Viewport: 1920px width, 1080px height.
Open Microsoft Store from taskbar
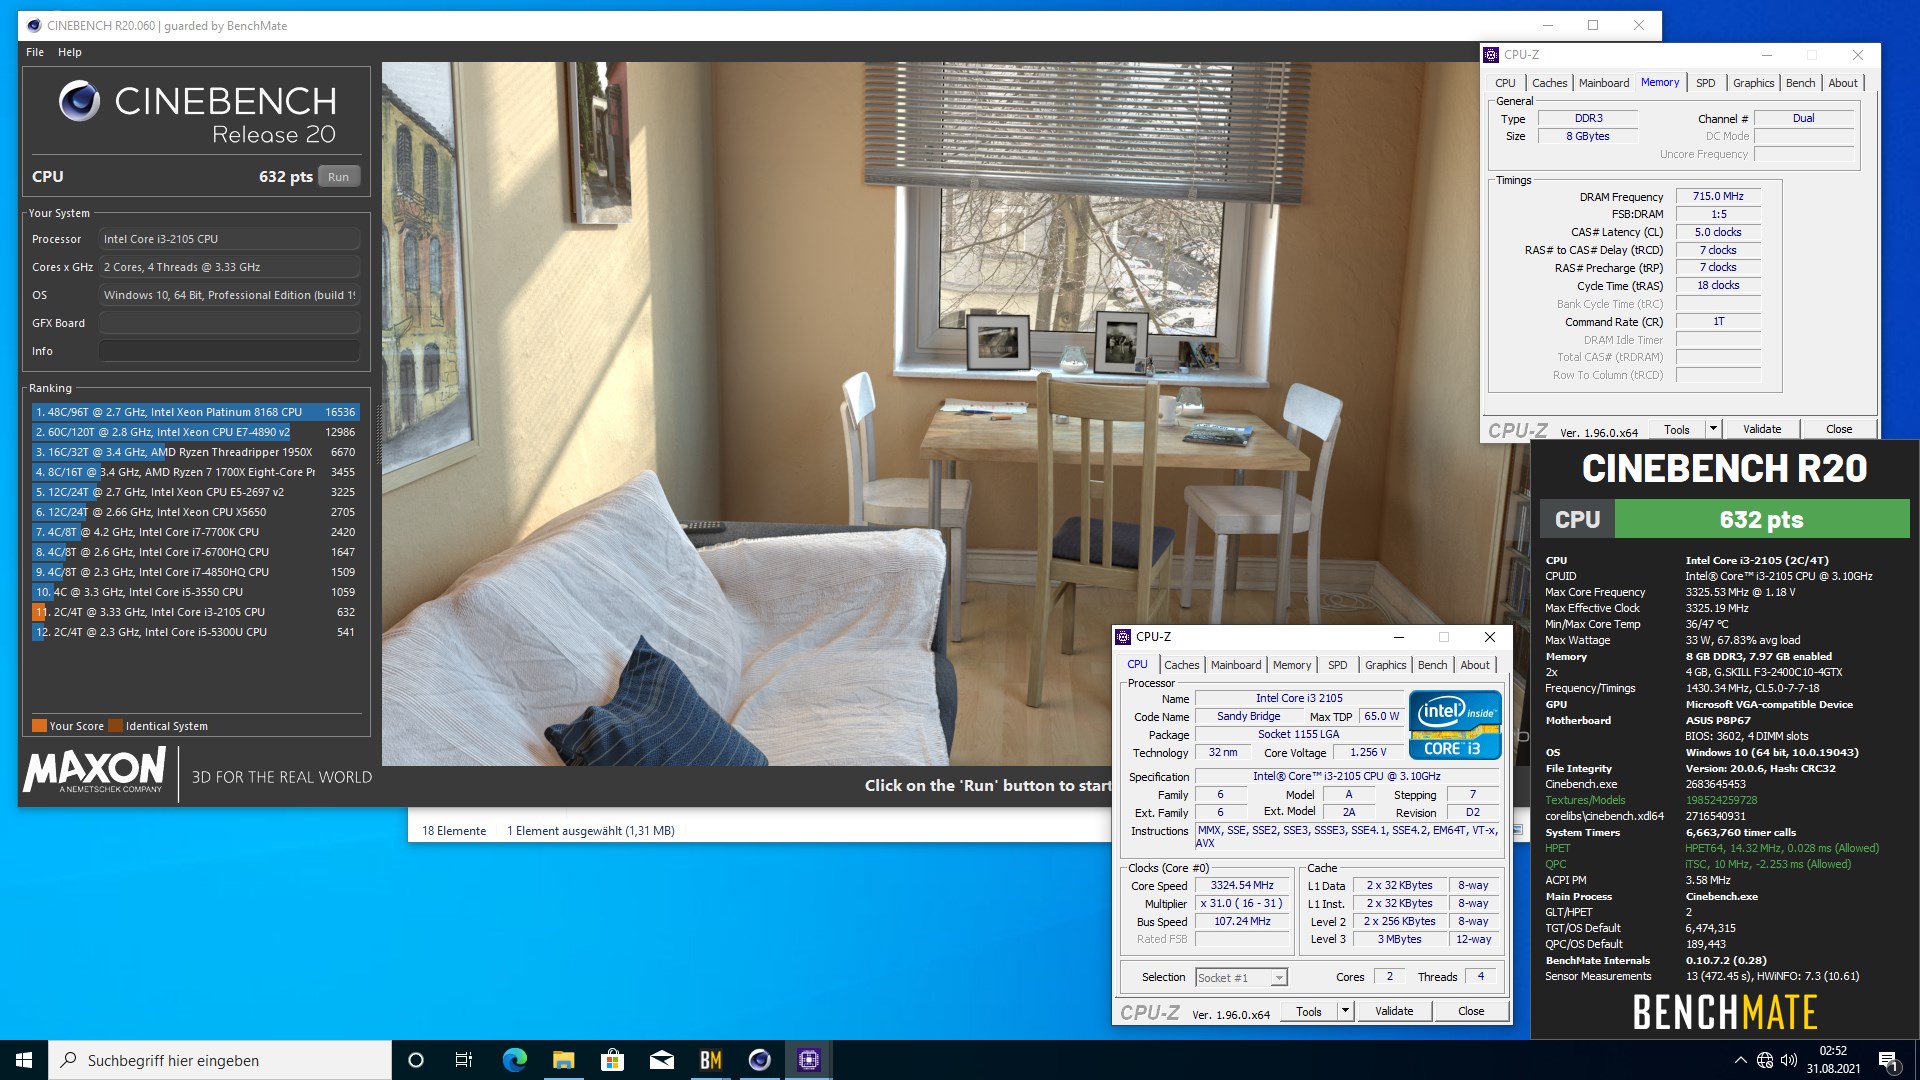[612, 1060]
